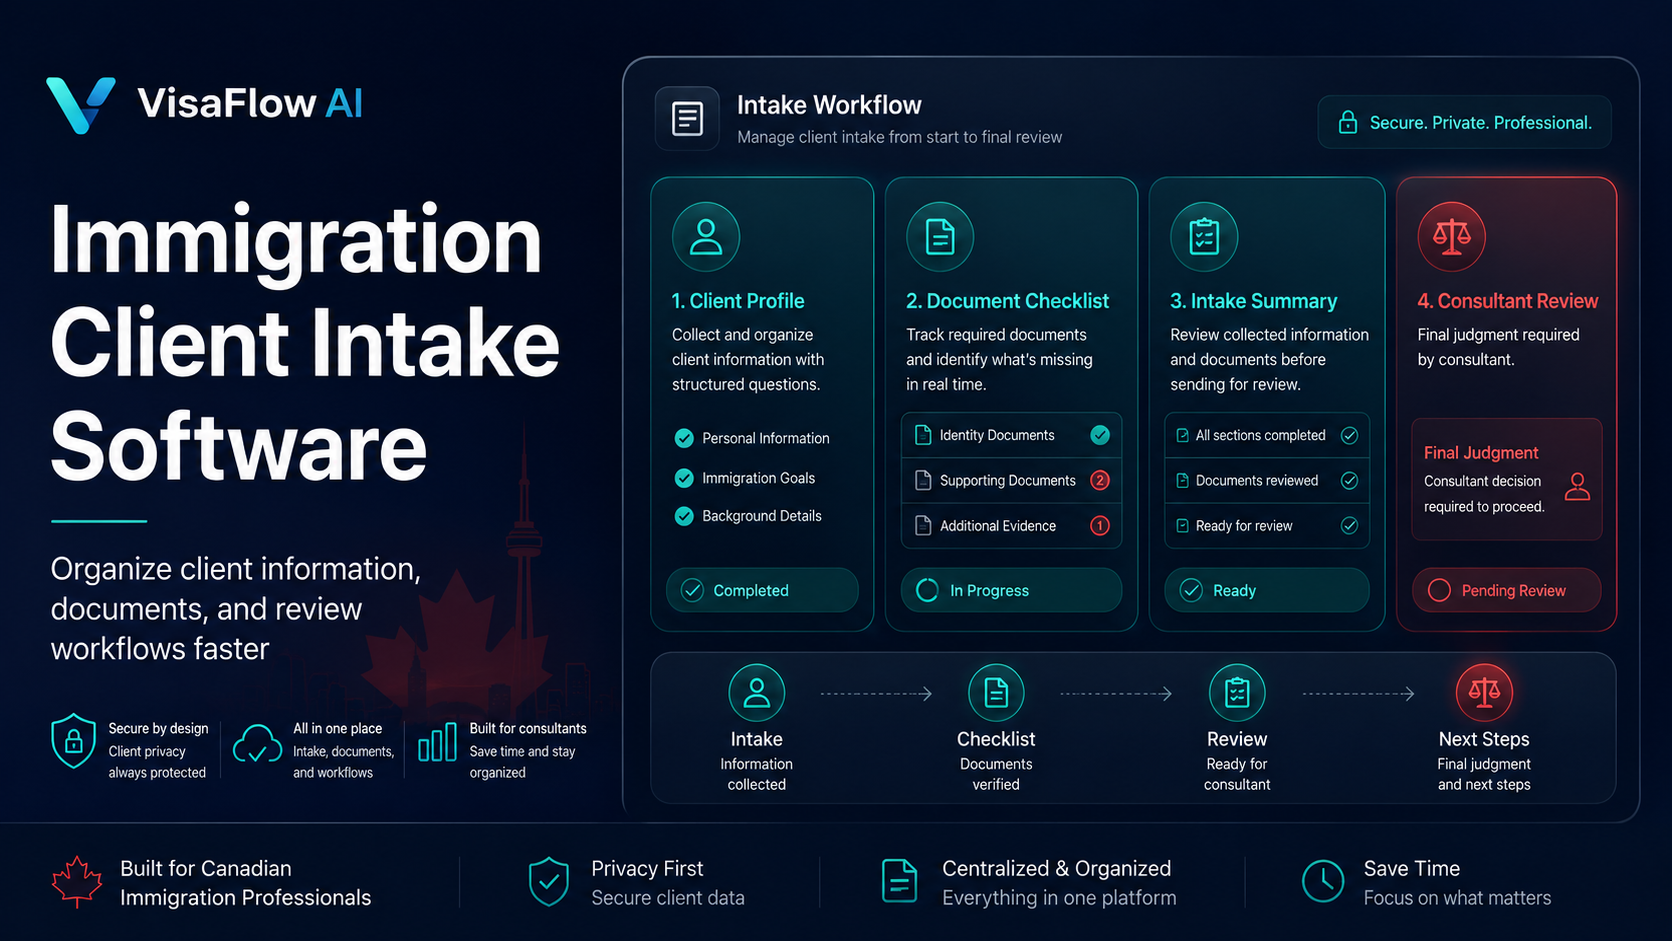1672x941 pixels.
Task: Click the Built for consultants bar chart icon
Action: click(437, 743)
